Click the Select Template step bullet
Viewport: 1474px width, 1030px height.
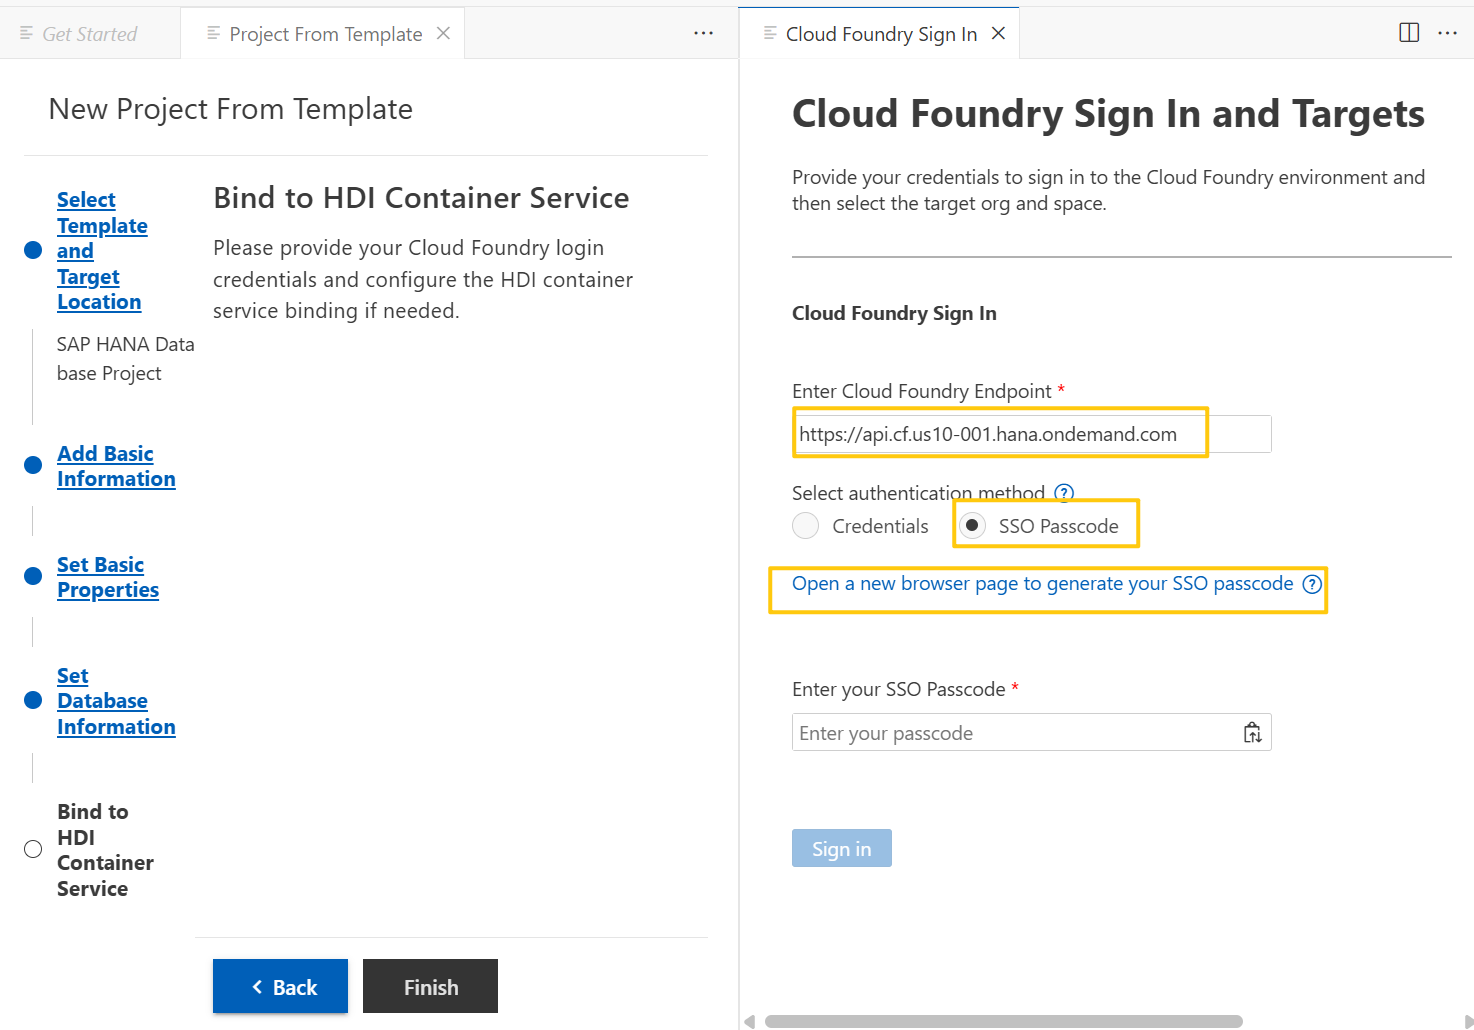pyautogui.click(x=33, y=250)
